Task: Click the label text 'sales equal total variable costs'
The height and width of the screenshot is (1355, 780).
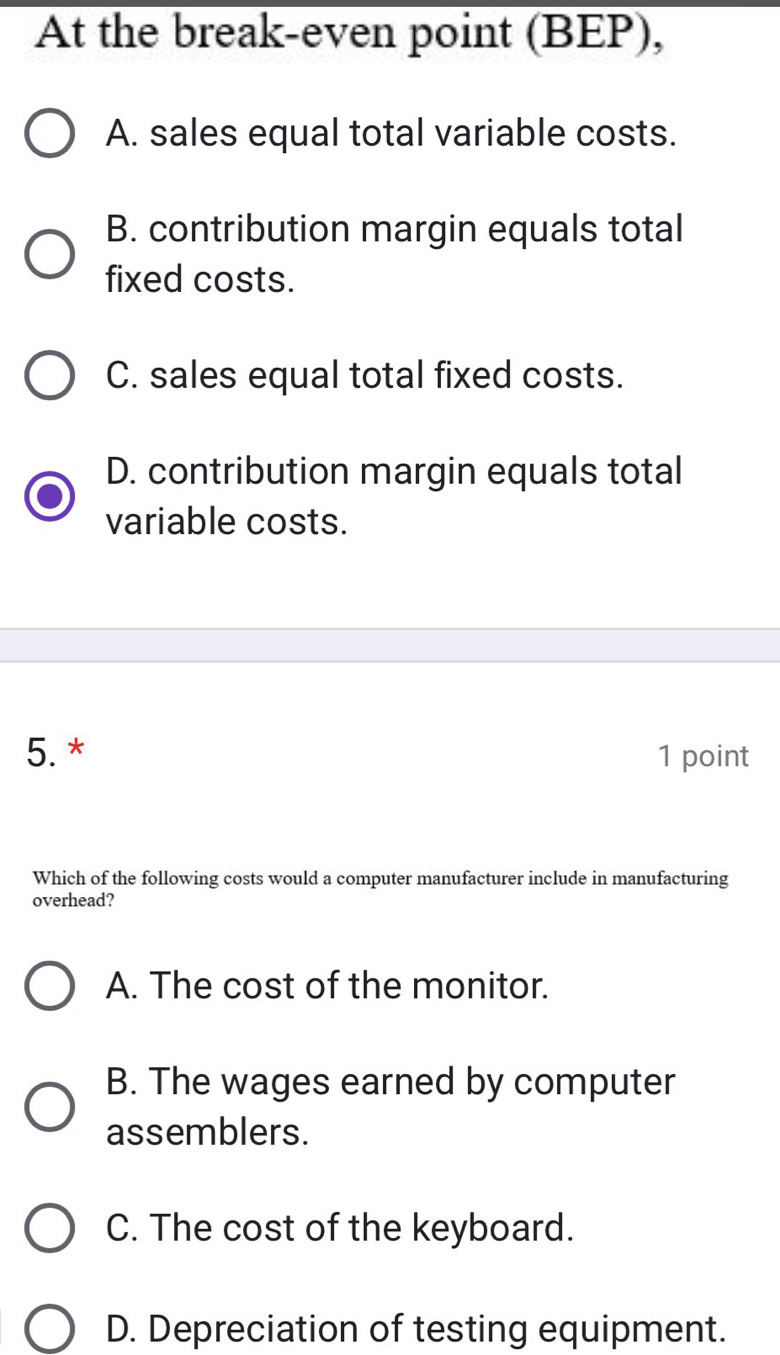Action: point(391,134)
